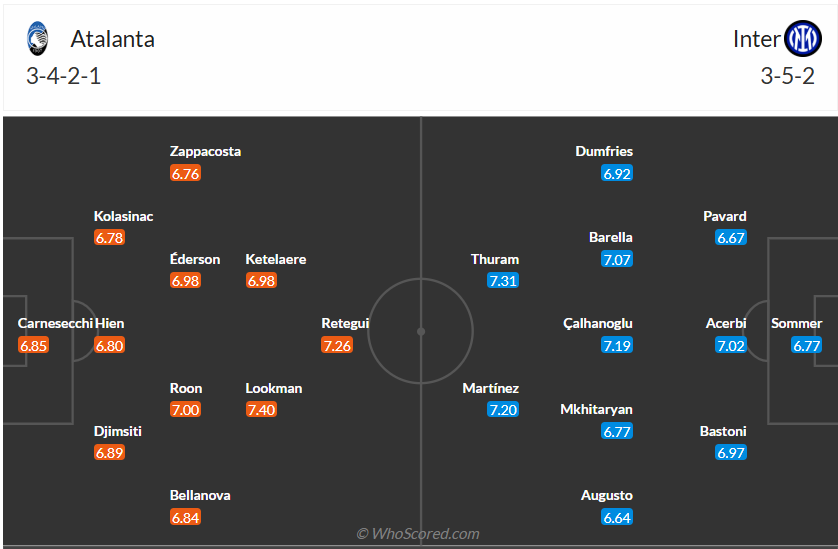Viewport: 838px width, 549px height.
Task: Select player Zappacosta on the pitch
Action: [x=205, y=151]
